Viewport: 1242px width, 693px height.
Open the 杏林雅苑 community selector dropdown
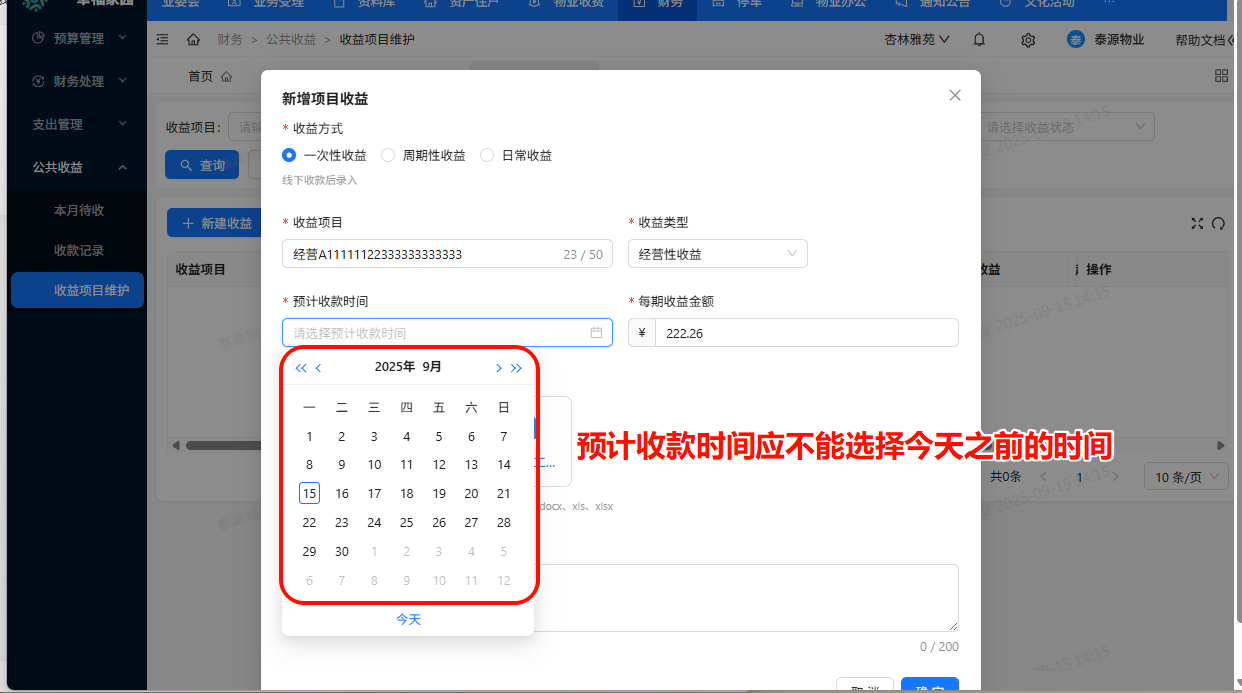(x=916, y=39)
